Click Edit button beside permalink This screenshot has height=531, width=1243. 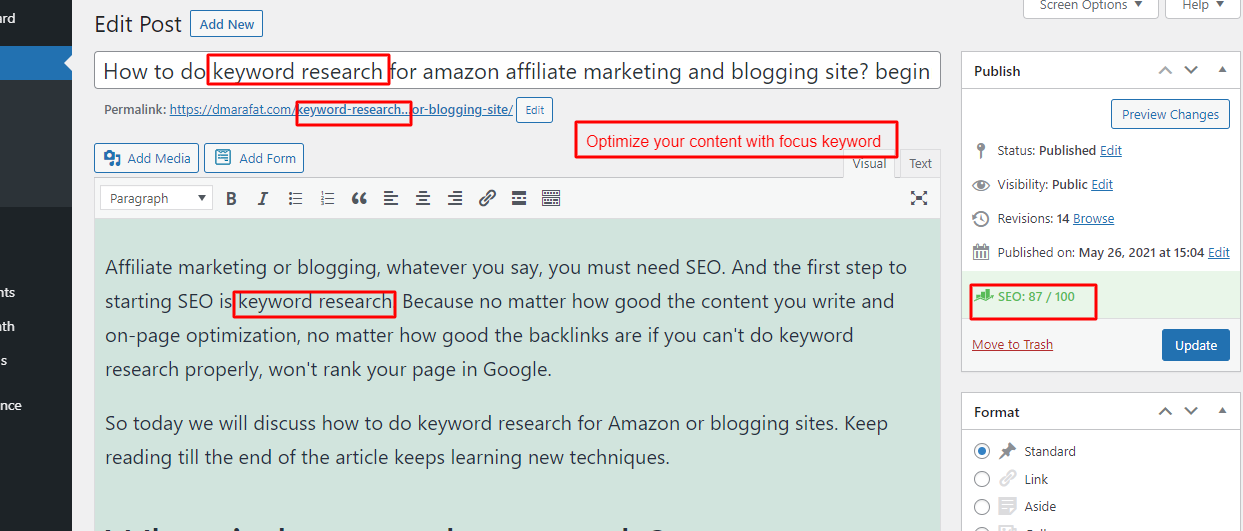pos(535,110)
